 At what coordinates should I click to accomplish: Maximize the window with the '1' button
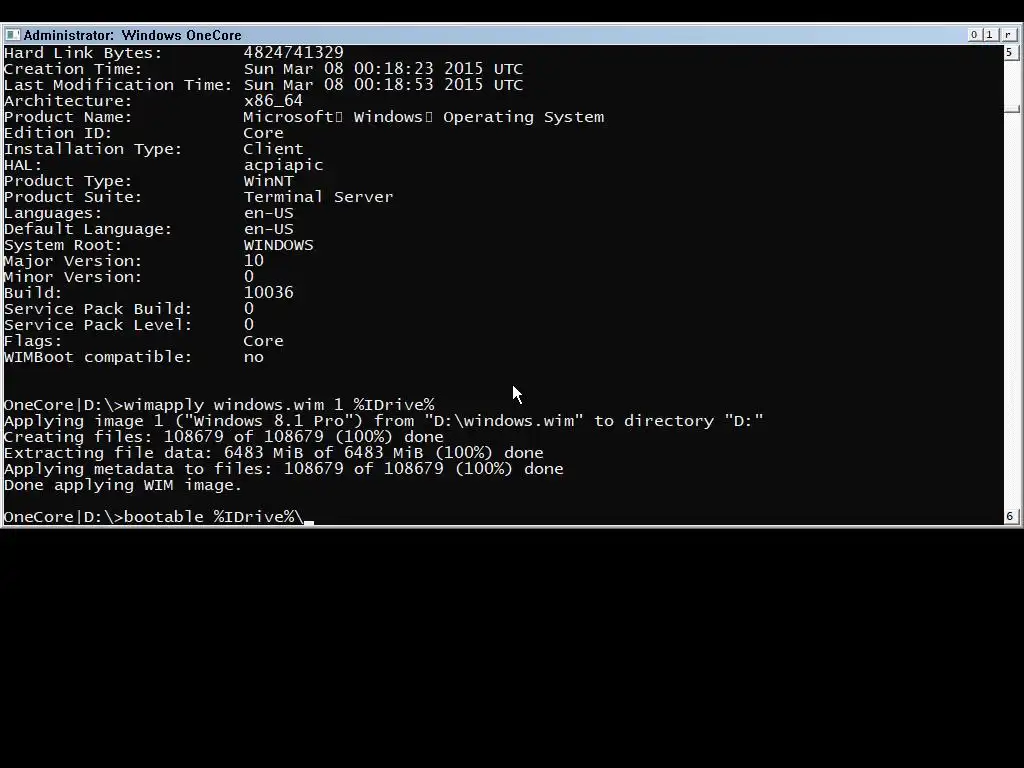click(989, 35)
